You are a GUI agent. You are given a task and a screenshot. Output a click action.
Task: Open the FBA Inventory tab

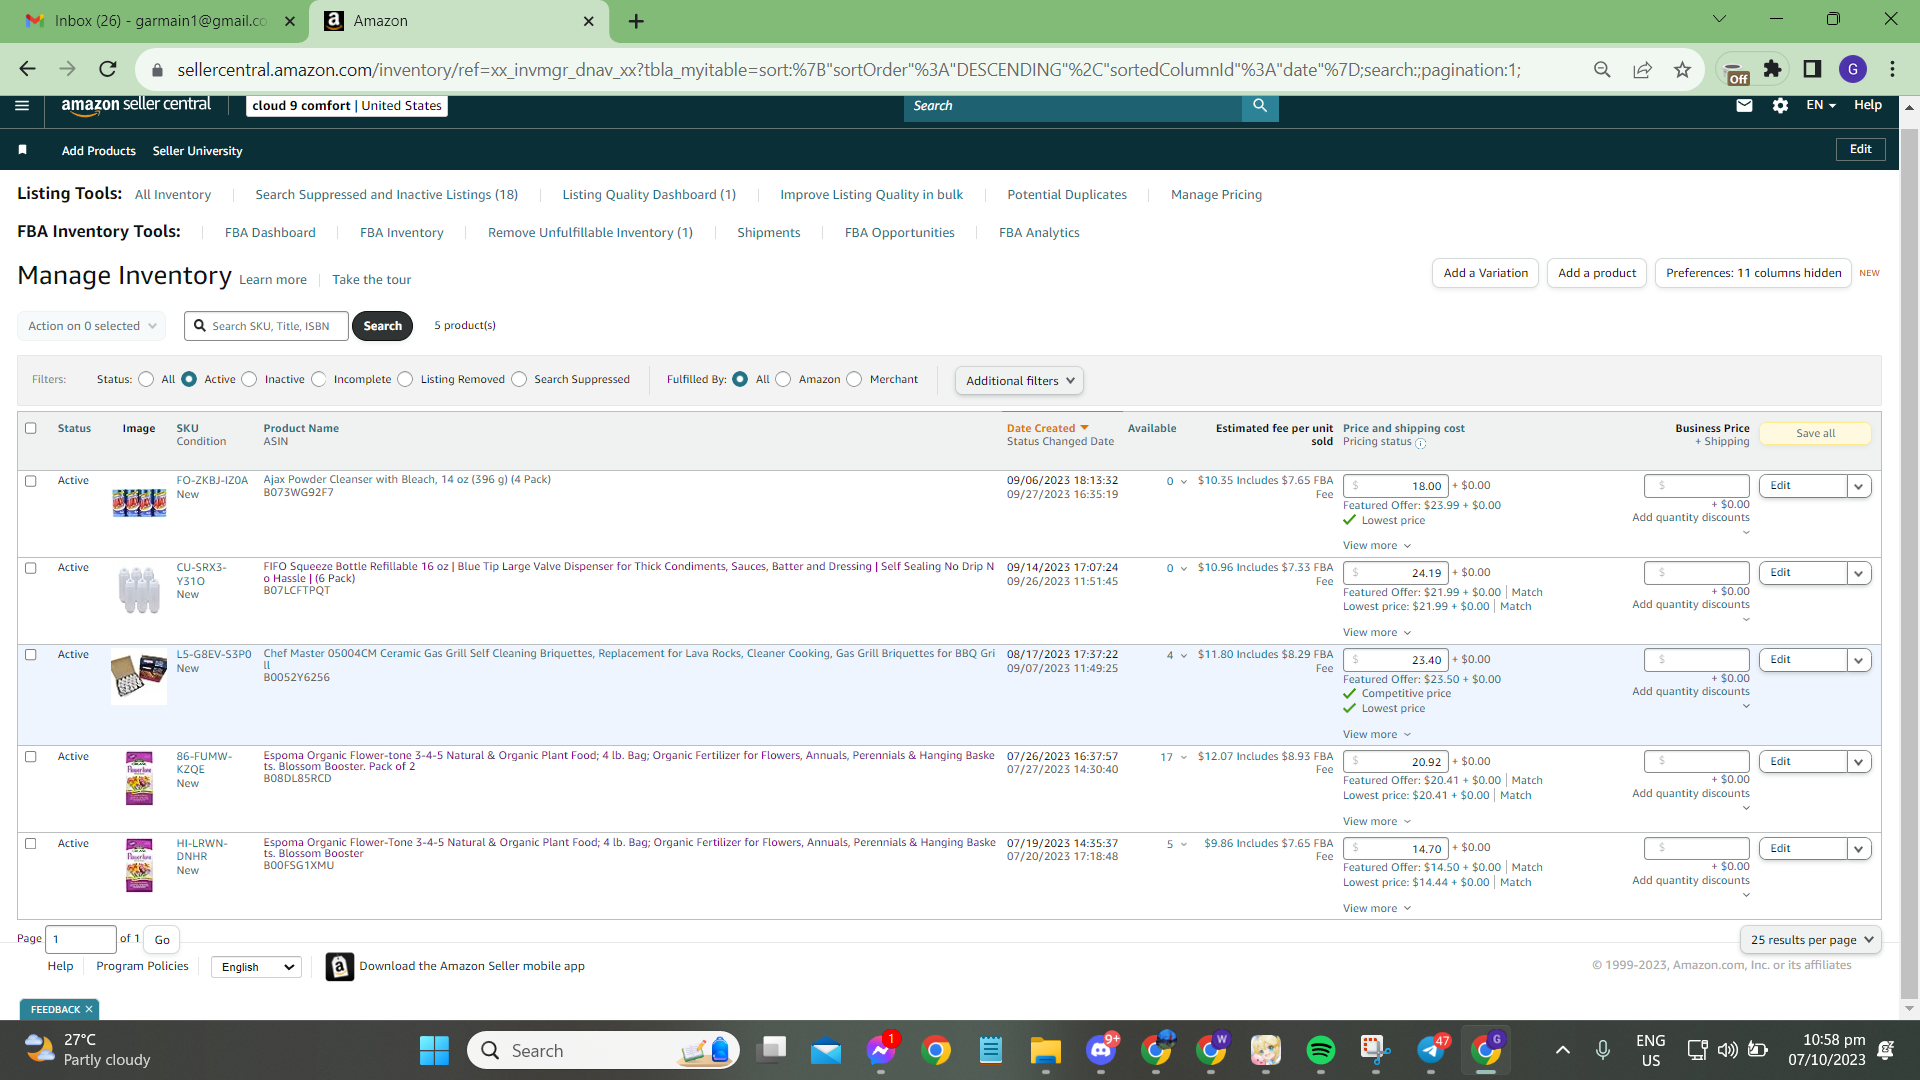[x=402, y=233]
